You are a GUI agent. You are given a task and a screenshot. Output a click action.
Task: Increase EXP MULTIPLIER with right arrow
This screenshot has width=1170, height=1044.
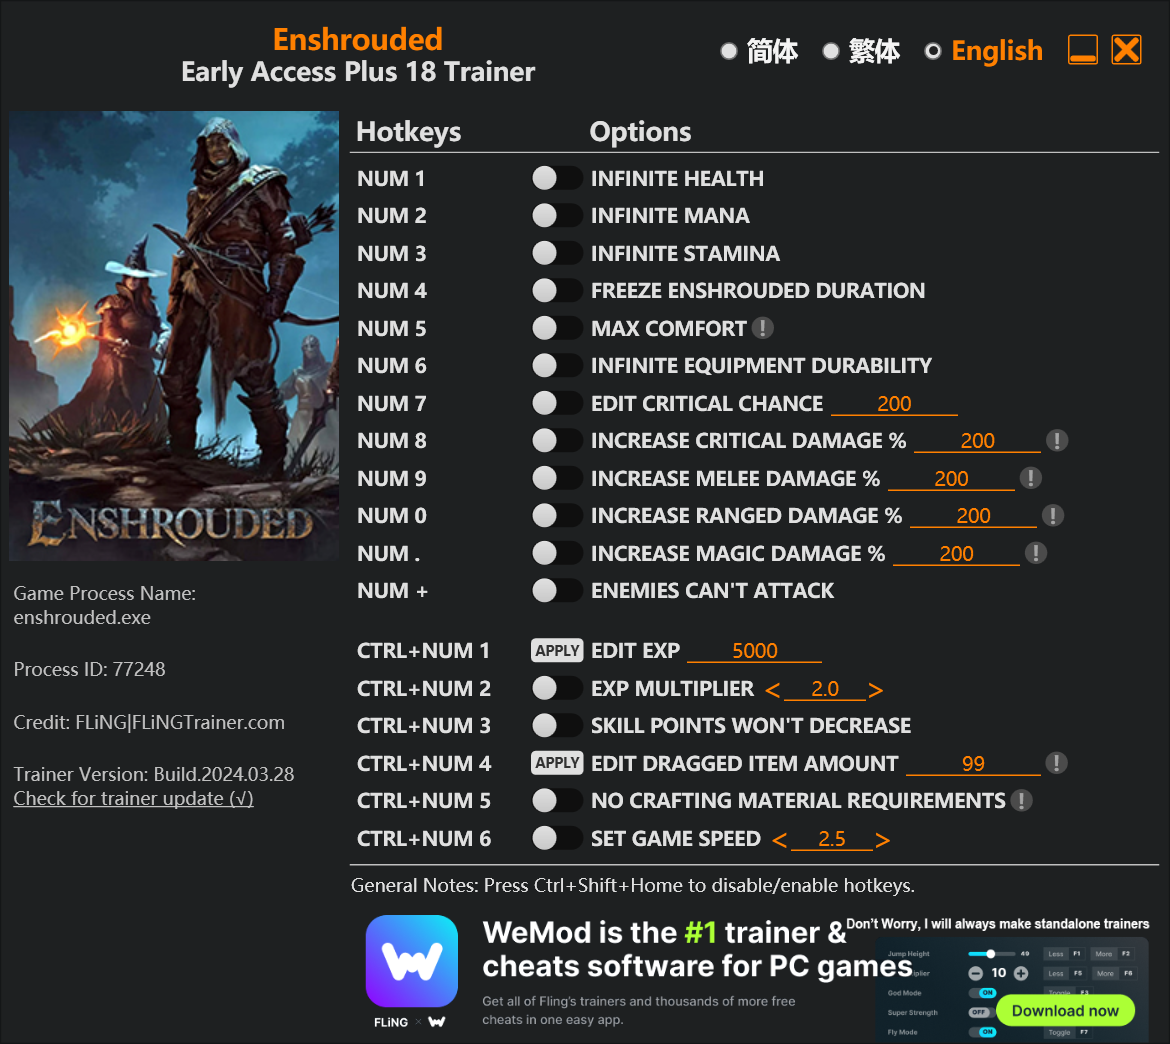pyautogui.click(x=876, y=690)
